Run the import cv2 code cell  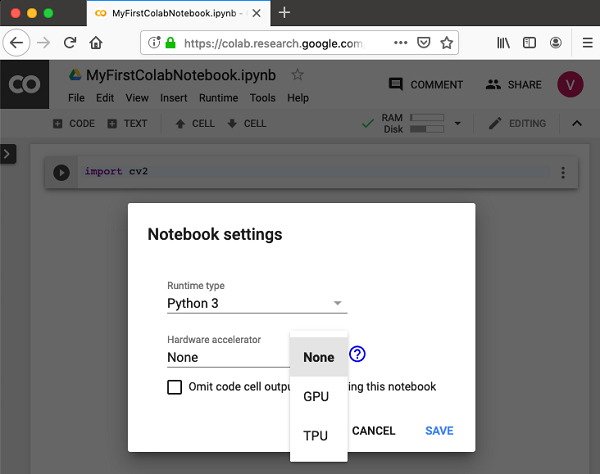point(62,172)
